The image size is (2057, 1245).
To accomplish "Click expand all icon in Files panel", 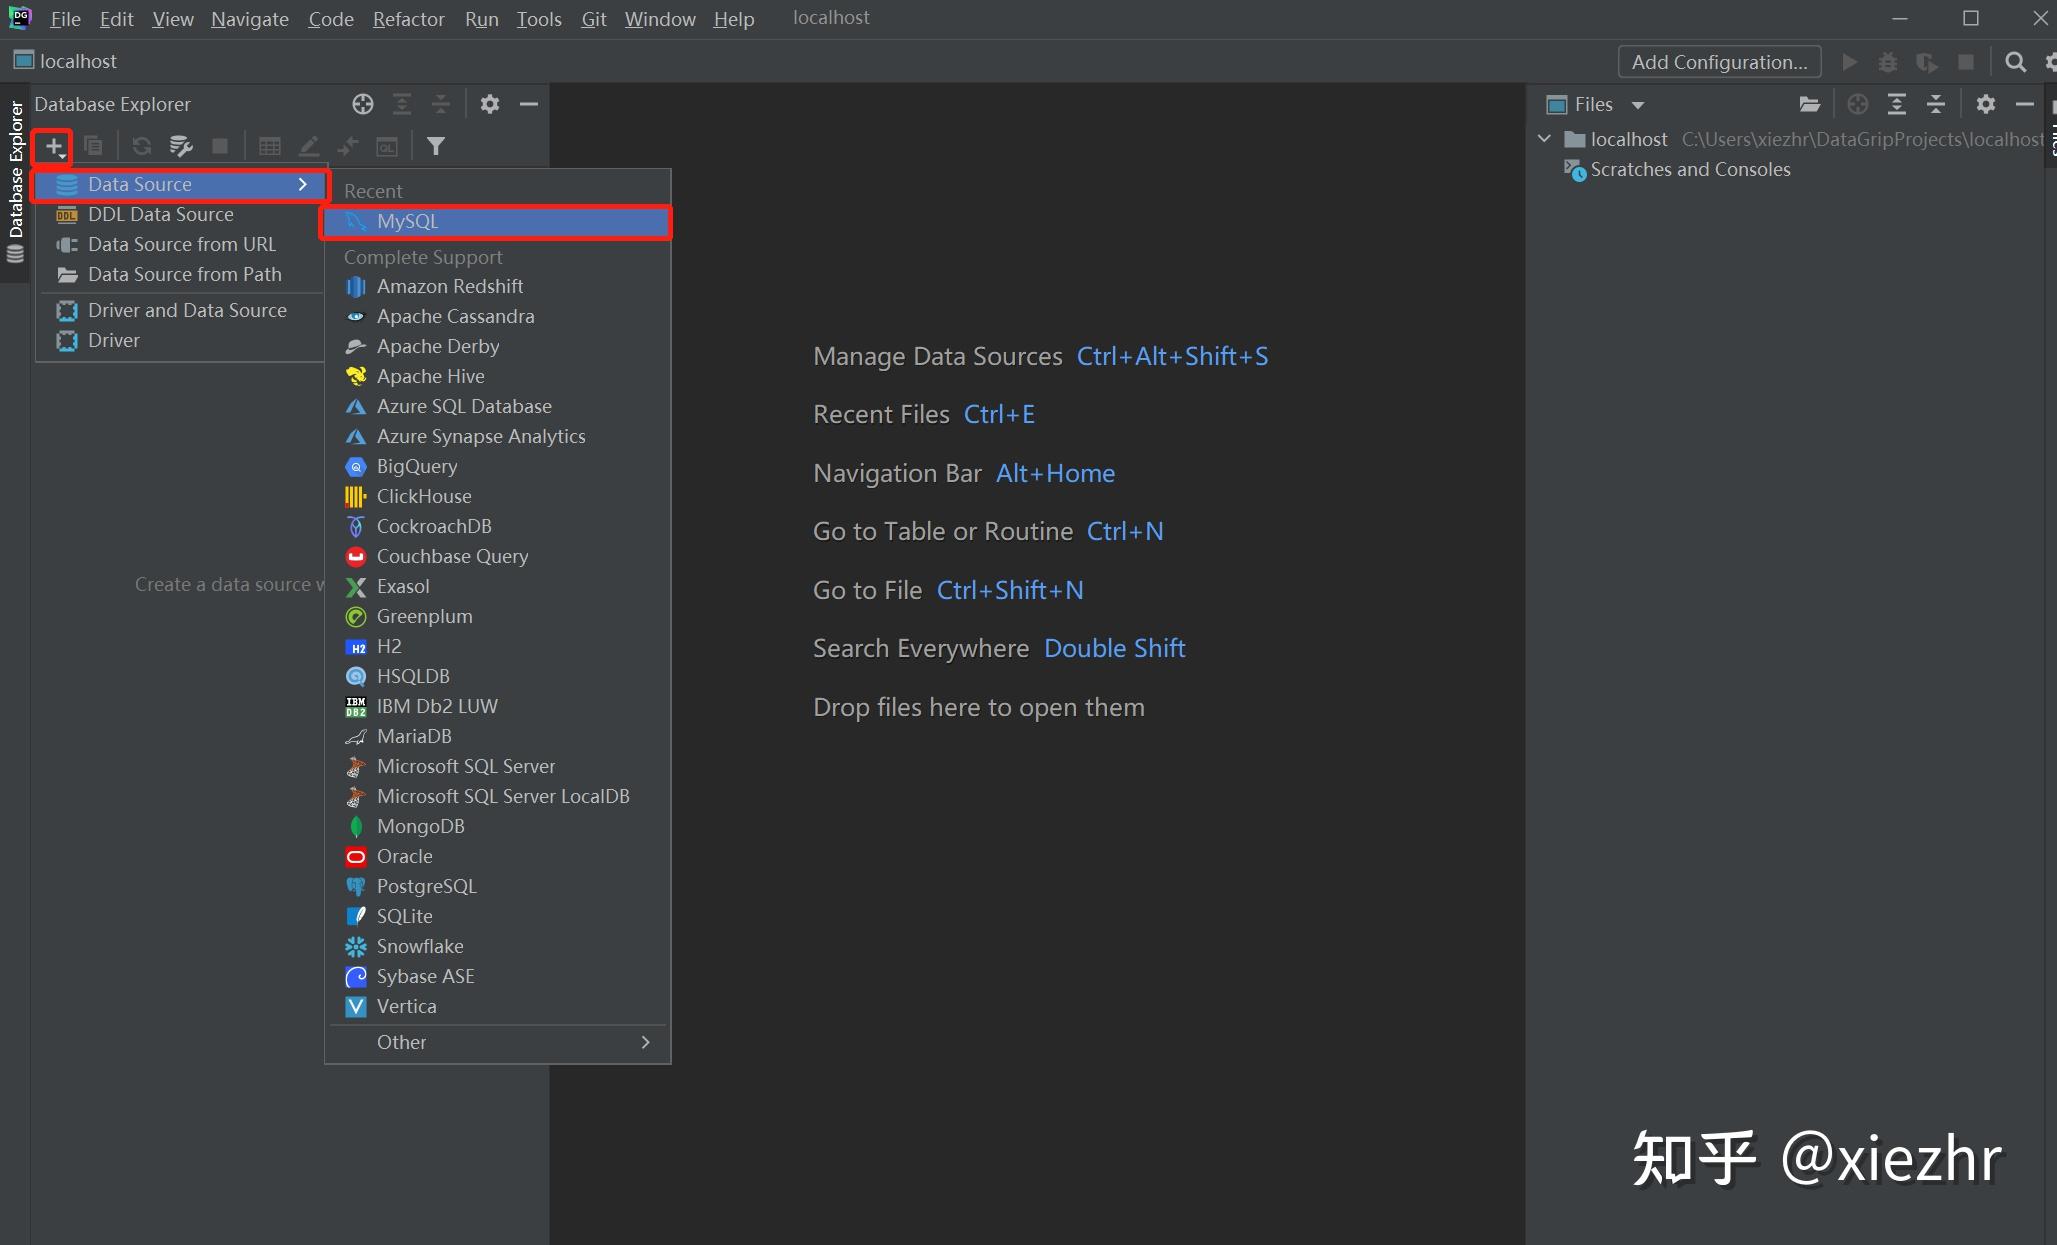I will 1896,104.
